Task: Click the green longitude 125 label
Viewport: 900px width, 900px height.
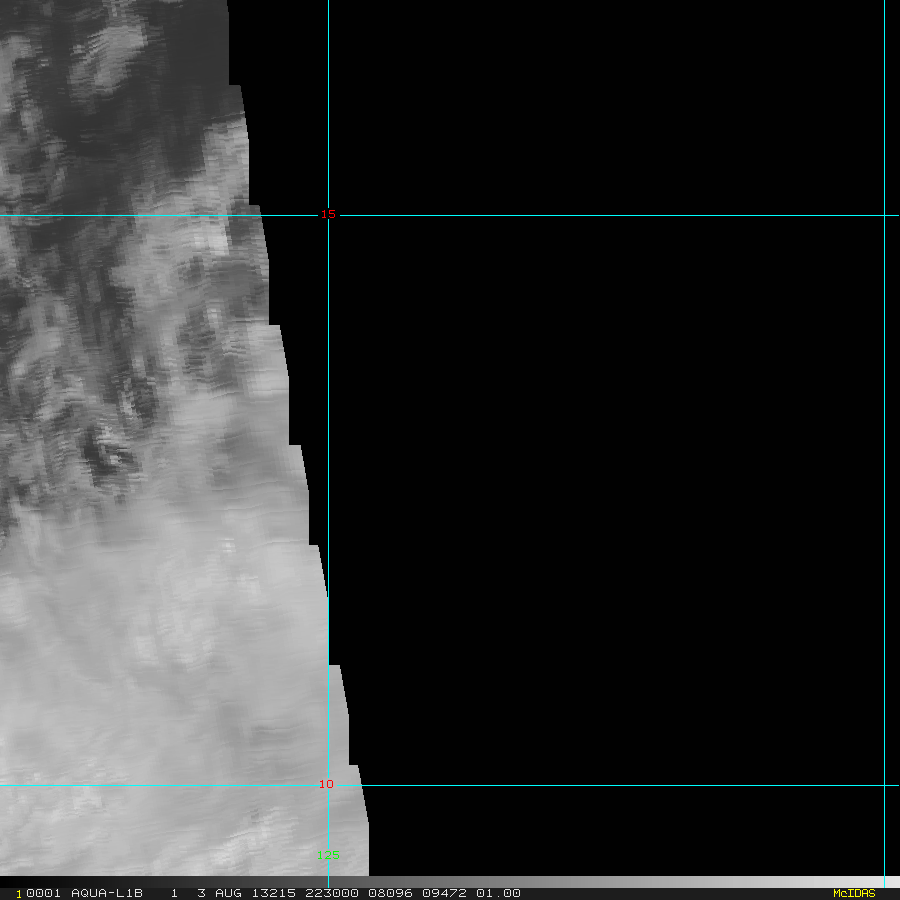Action: pos(328,855)
